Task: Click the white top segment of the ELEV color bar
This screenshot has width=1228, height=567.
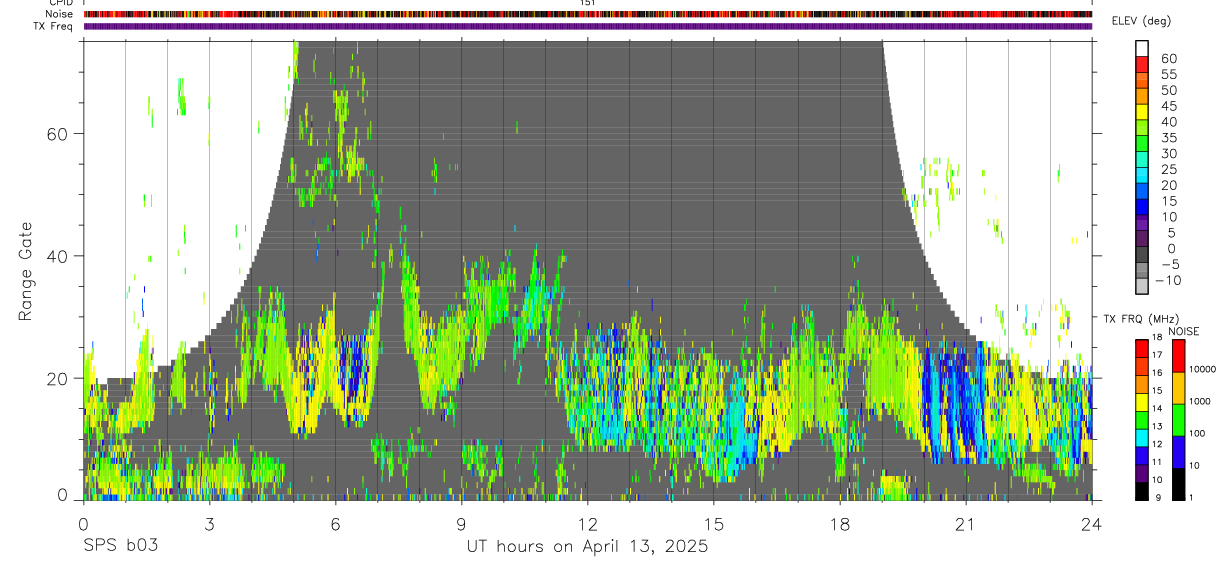Action: point(1142,48)
